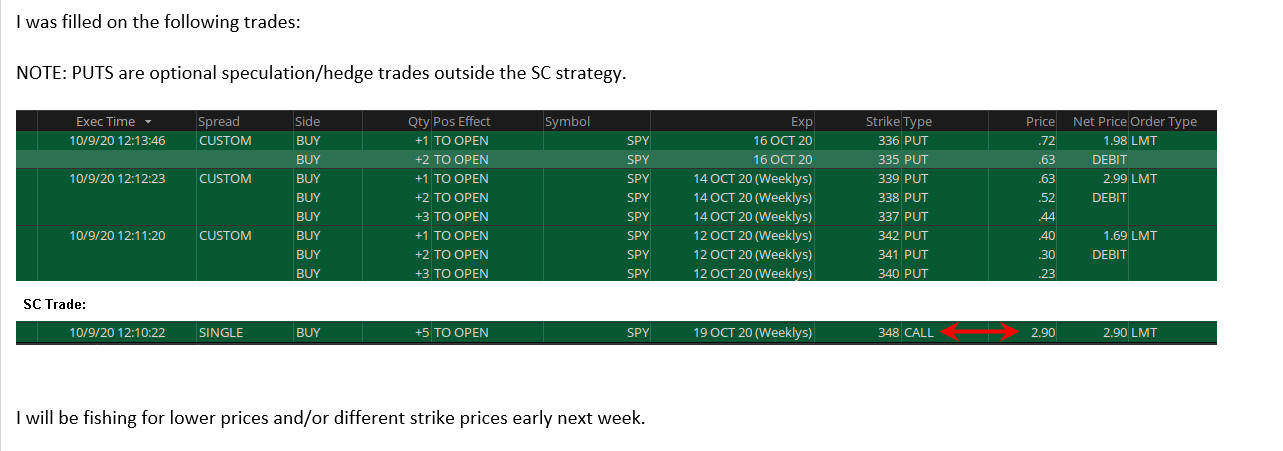This screenshot has height=451, width=1283.
Task: Click the 19 OCT 20 (Weeklys) expiration
Action: pos(752,333)
